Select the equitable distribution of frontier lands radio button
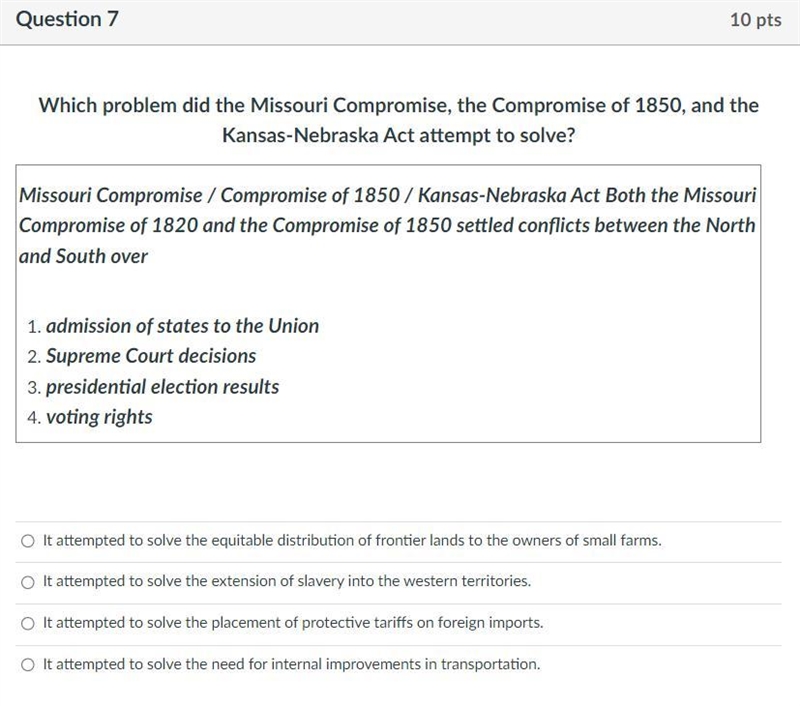The width and height of the screenshot is (800, 706). [28, 541]
